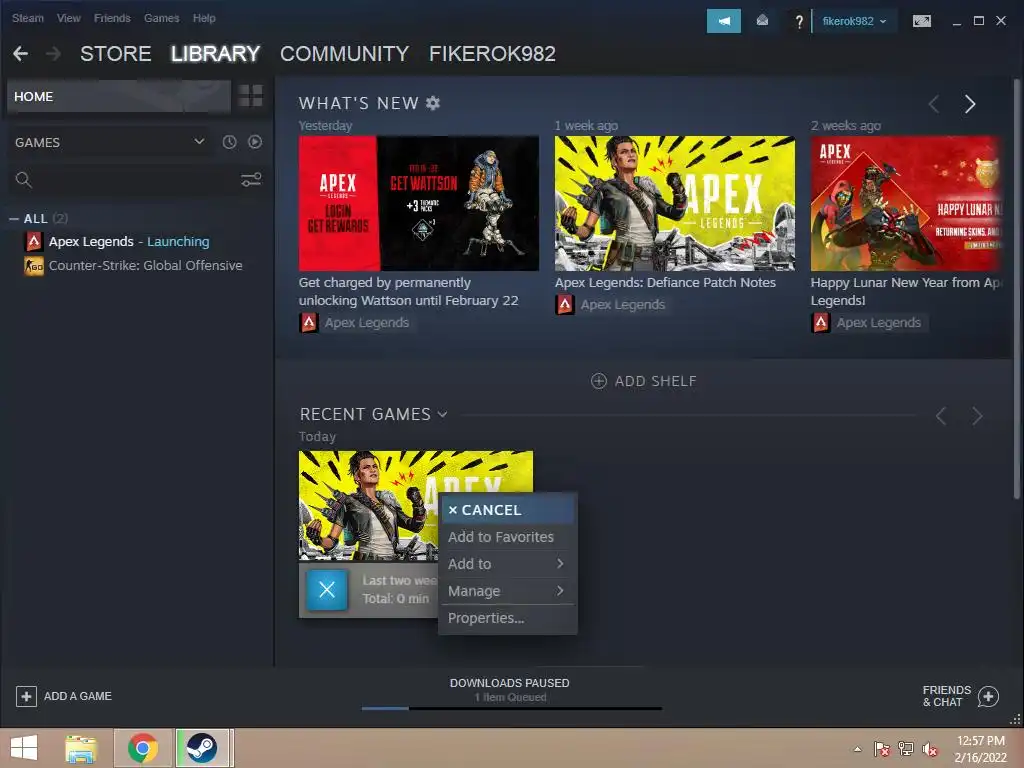Open advanced filter sliders icon
Viewport: 1024px width, 768px height.
251,180
